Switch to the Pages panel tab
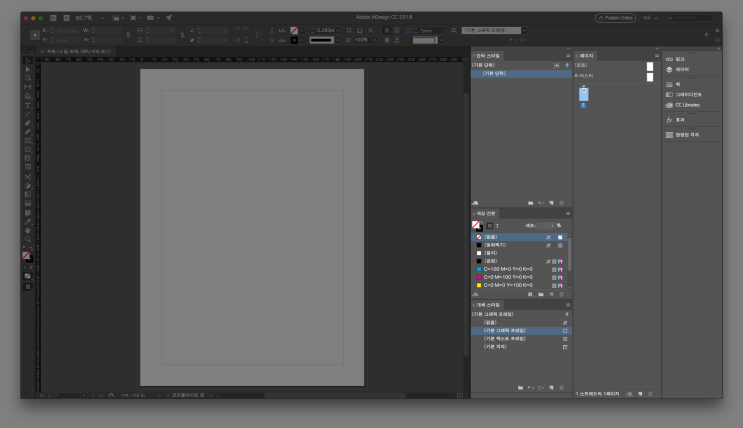This screenshot has width=743, height=428. 586,56
